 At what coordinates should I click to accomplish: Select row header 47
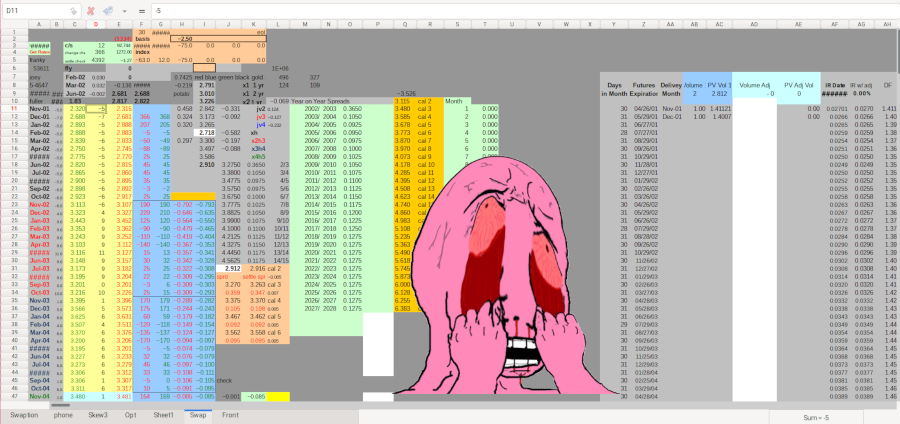tap(14, 396)
